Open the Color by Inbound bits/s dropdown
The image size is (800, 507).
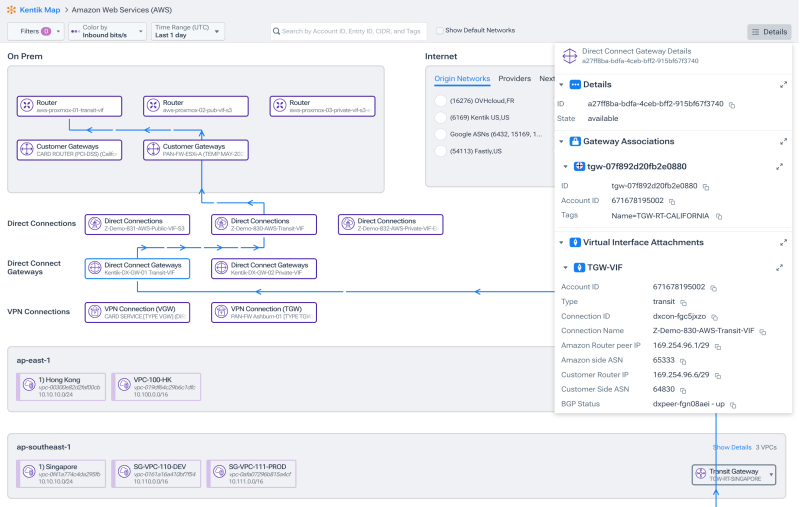[108, 31]
